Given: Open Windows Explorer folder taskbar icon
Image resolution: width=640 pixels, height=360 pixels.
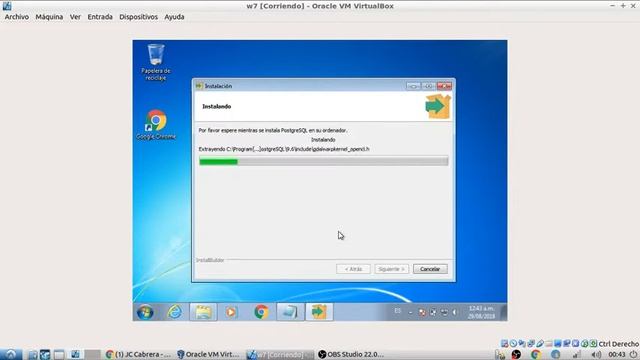Looking at the screenshot, I should 203,312.
